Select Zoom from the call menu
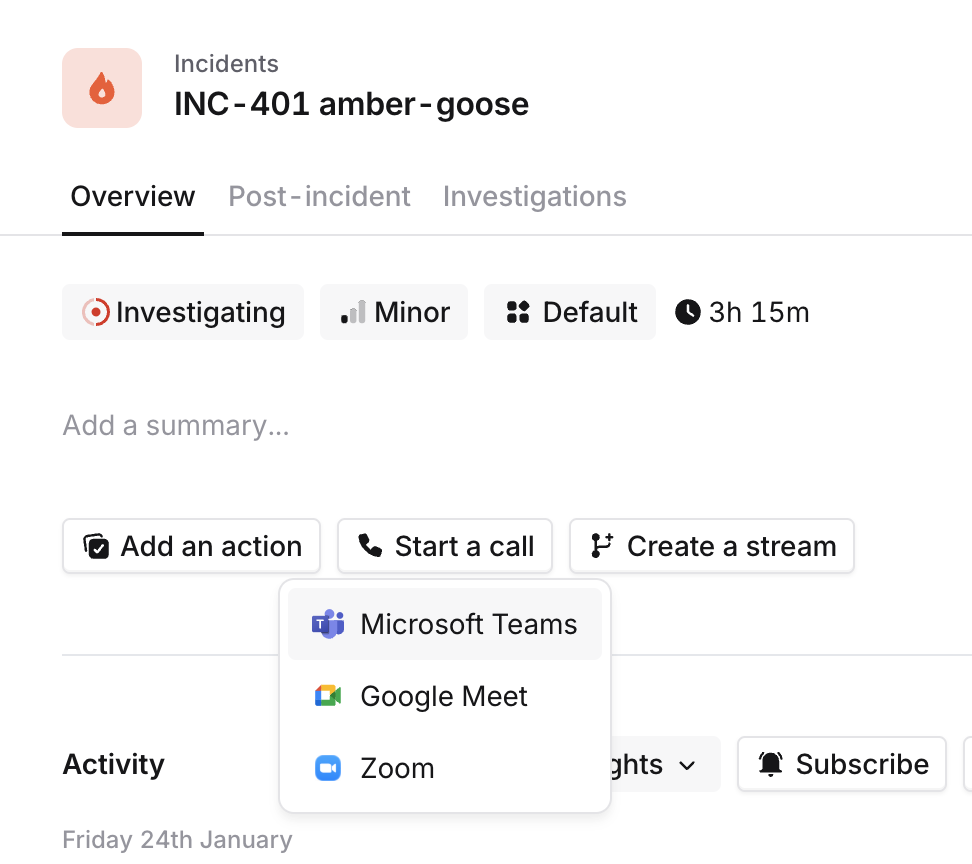This screenshot has width=972, height=864. [x=397, y=768]
